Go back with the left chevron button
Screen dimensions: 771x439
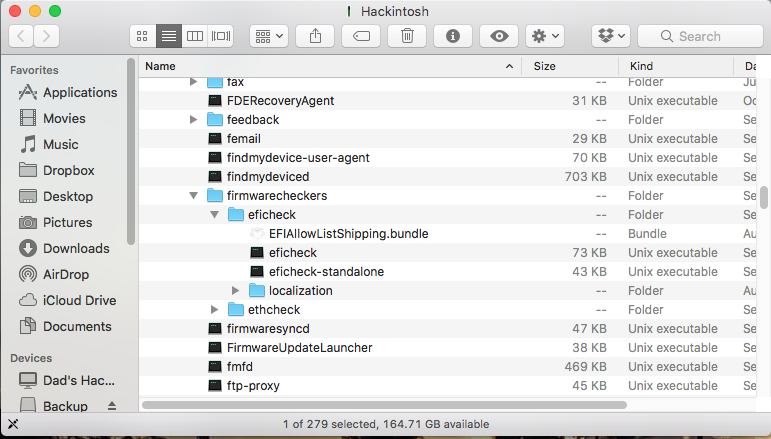(x=21, y=36)
